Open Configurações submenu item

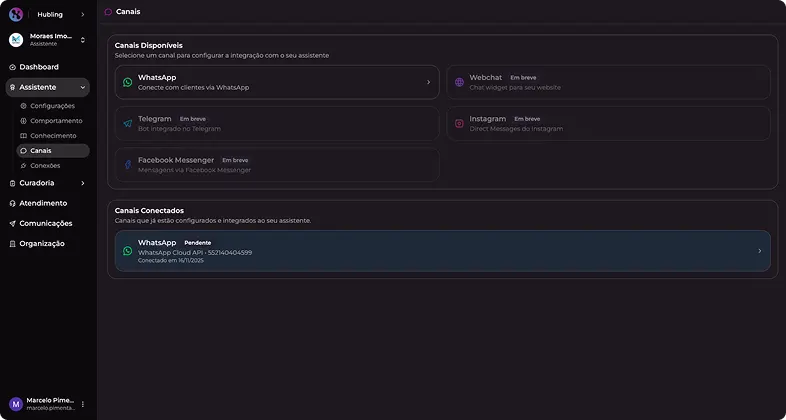coord(53,106)
